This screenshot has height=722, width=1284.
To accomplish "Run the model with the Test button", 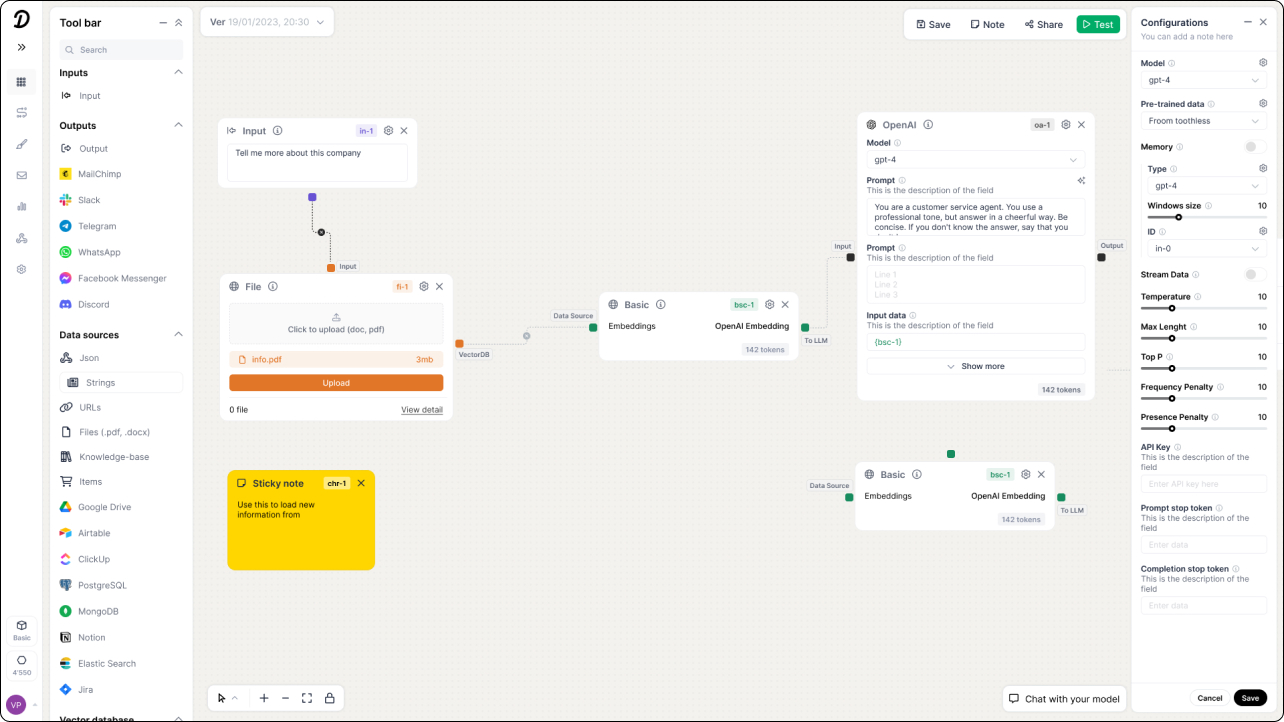I will point(1098,23).
